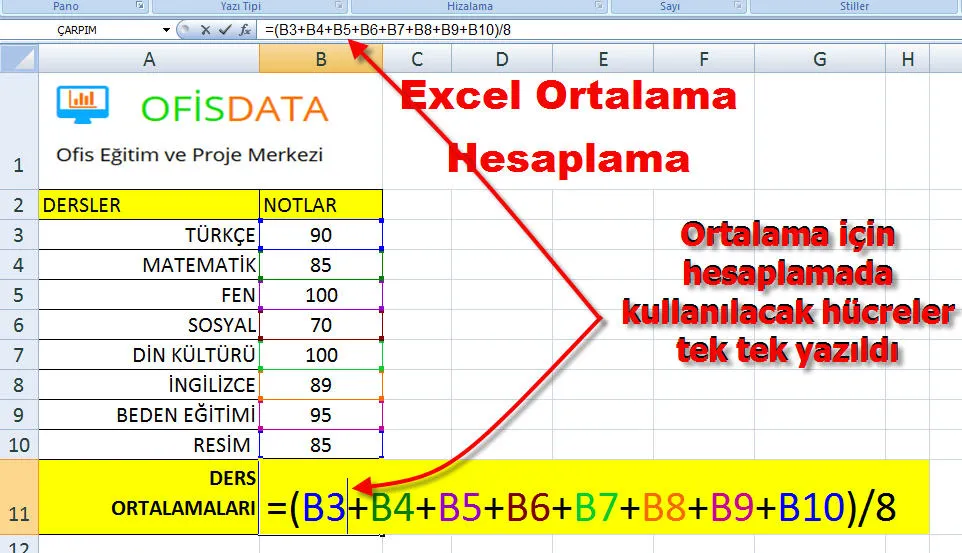The height and width of the screenshot is (553, 962).
Task: Select column A header
Action: point(149,60)
